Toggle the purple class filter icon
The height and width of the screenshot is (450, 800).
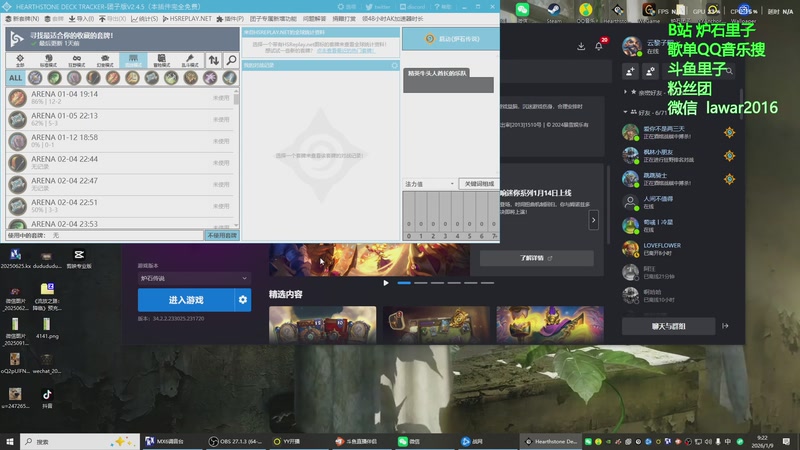click(x=210, y=78)
